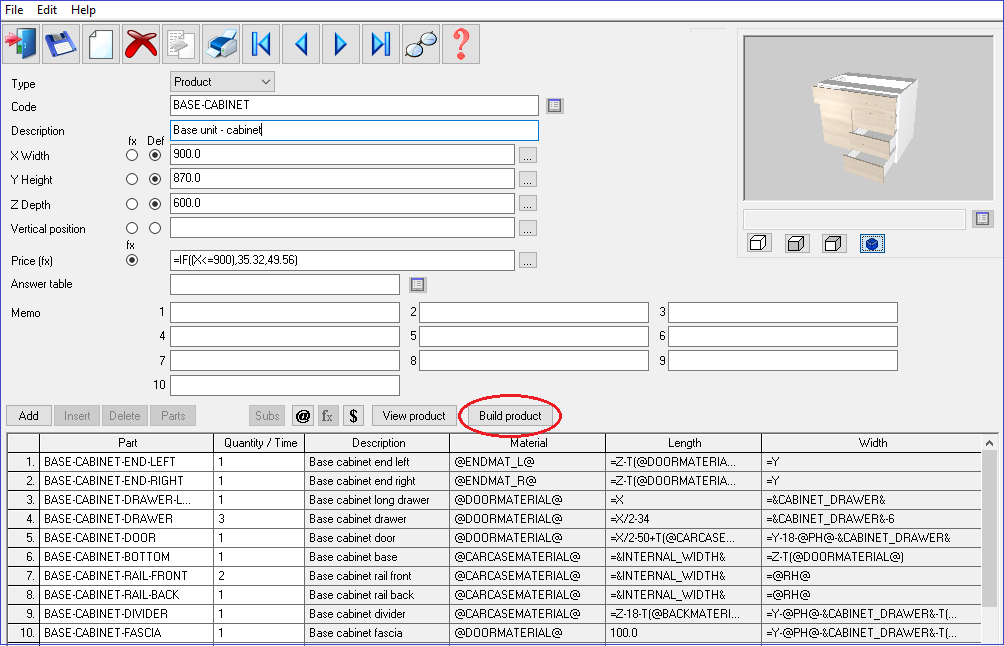Create a new record with the blank page icon
This screenshot has height=646, width=1004.
pyautogui.click(x=101, y=44)
